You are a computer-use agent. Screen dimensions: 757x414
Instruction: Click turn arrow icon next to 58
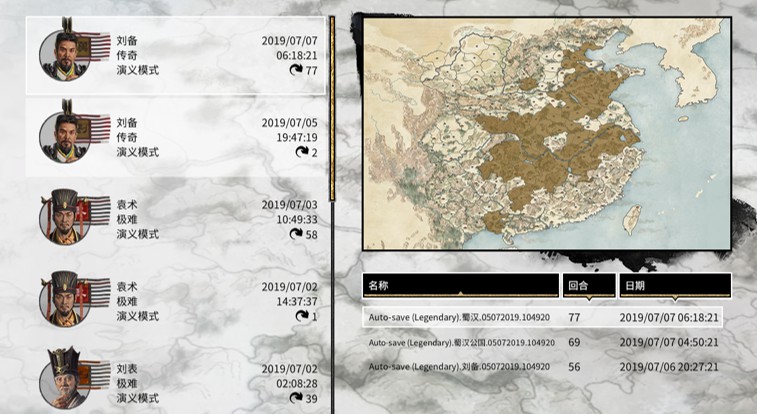[296, 235]
